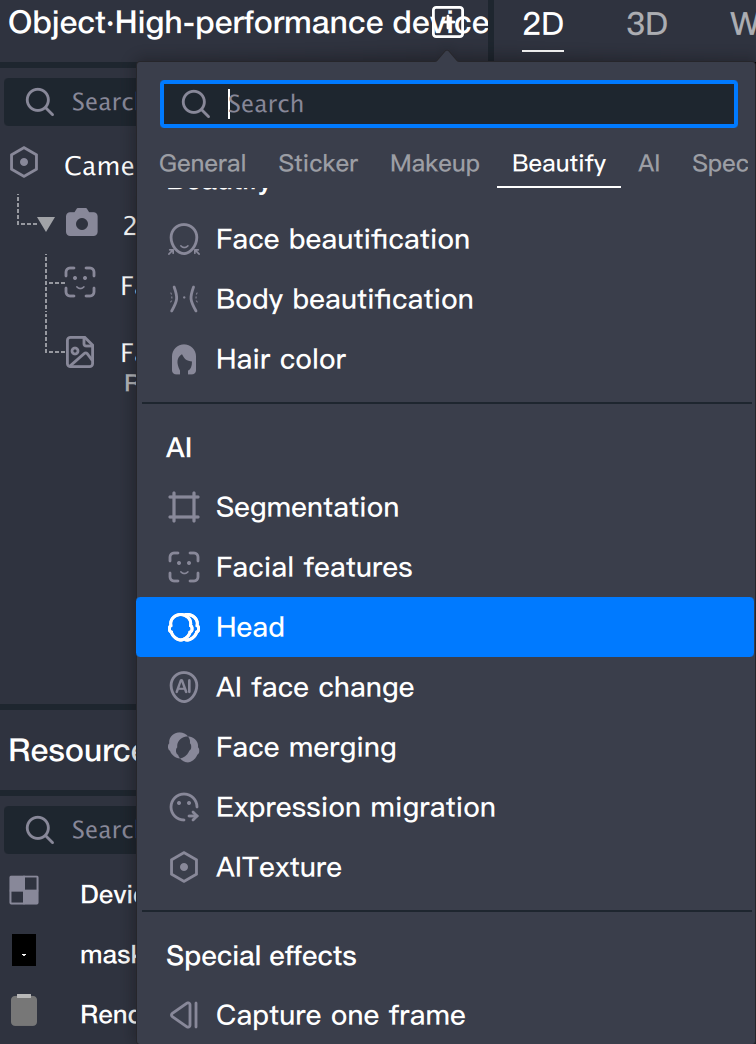Select the mask resource thumbnail
This screenshot has width=756, height=1044.
pos(24,951)
